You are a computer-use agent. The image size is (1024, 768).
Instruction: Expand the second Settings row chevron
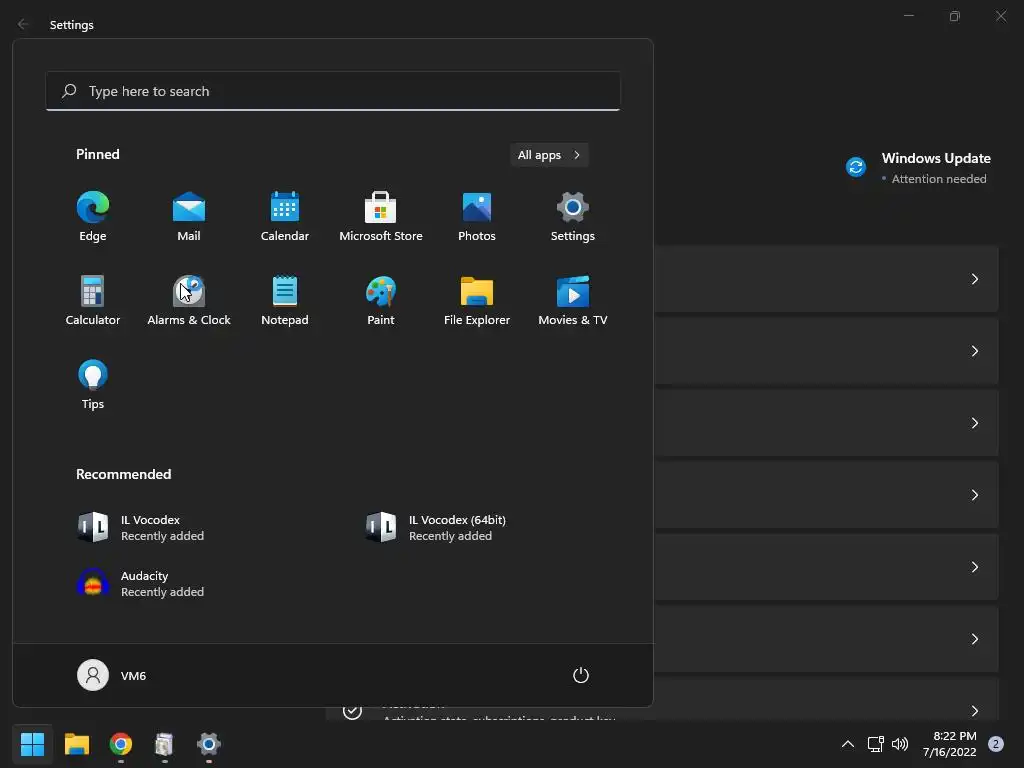coord(974,351)
